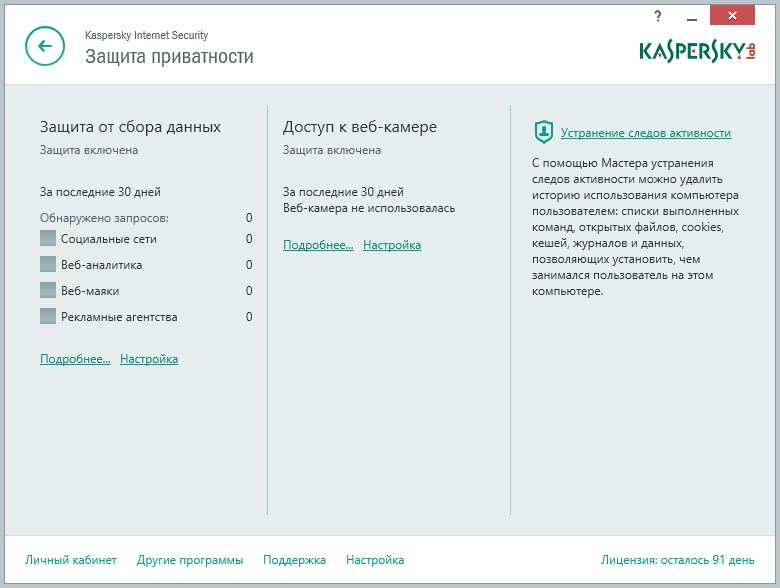
Task: Click the Kaspersky Internet Security title text
Action: [146, 35]
